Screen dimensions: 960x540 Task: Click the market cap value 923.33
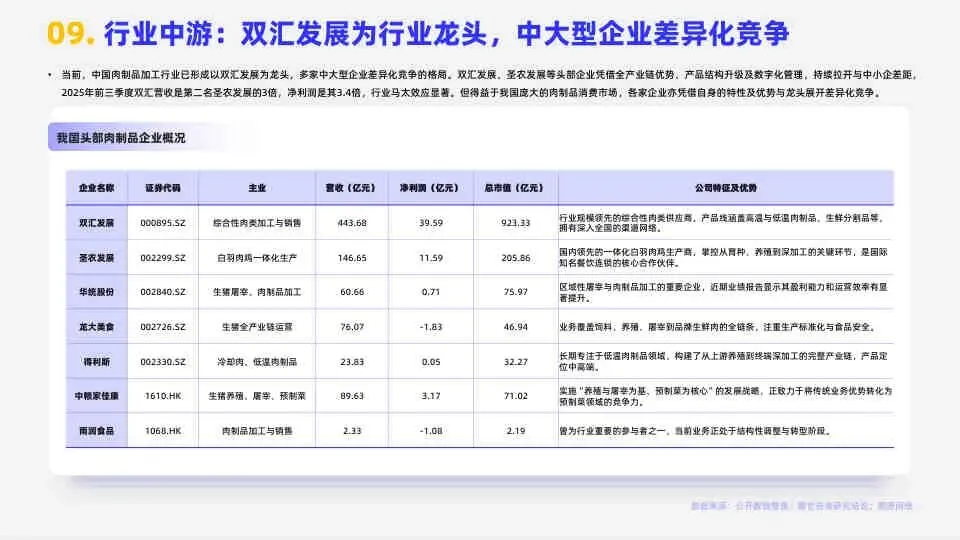click(x=516, y=223)
